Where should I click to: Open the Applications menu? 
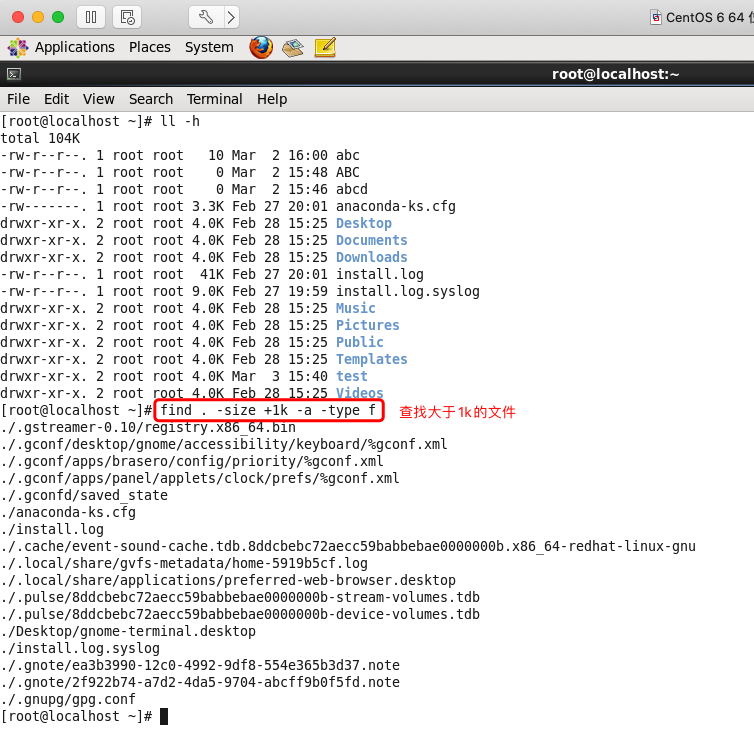[75, 47]
